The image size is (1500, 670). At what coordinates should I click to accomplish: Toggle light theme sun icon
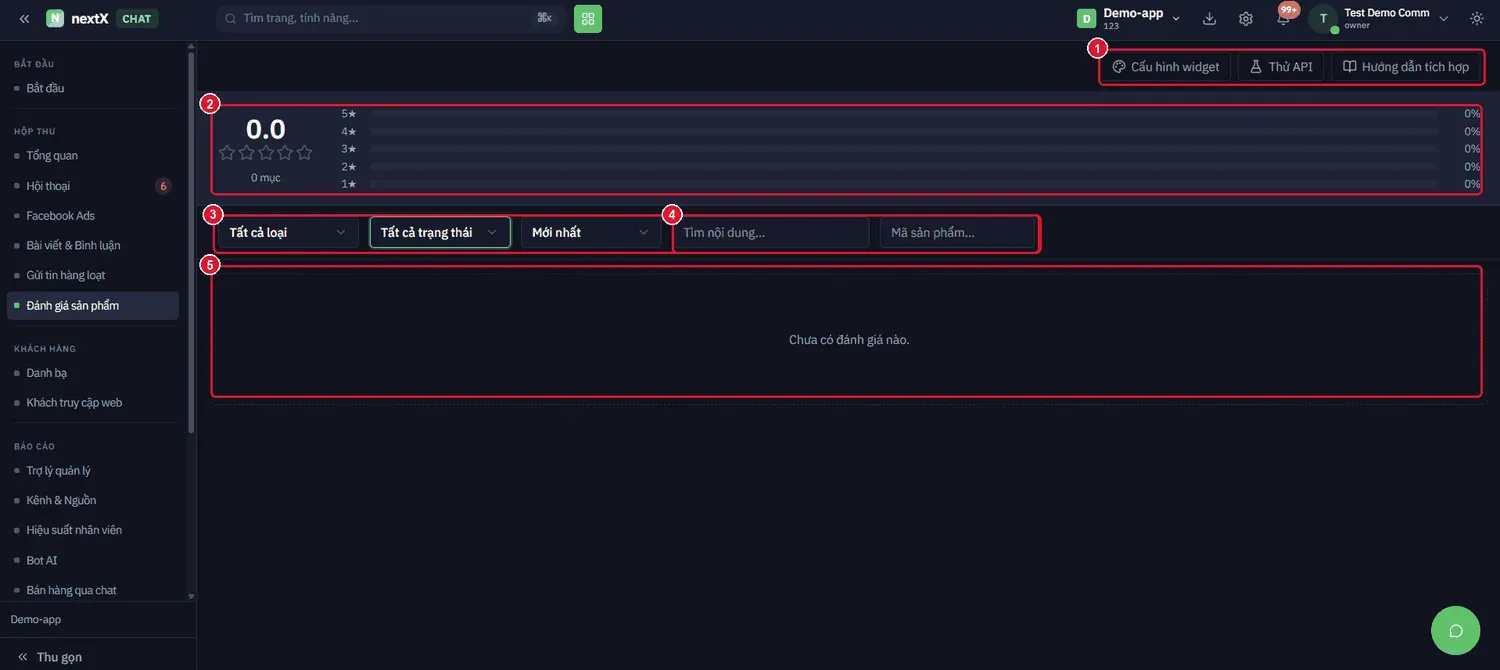(x=1477, y=18)
